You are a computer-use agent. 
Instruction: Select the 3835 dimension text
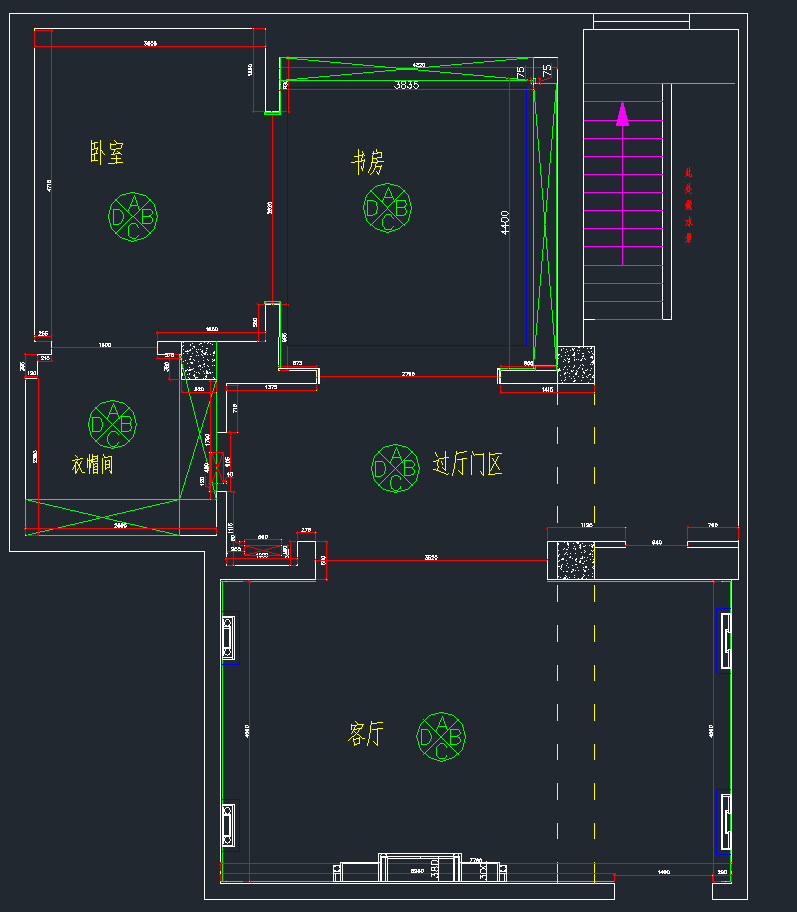point(406,86)
